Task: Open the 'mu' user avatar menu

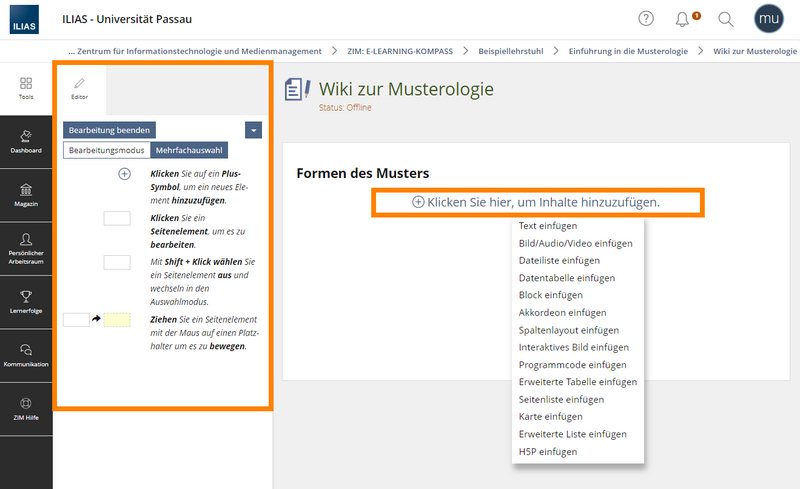Action: [769, 19]
